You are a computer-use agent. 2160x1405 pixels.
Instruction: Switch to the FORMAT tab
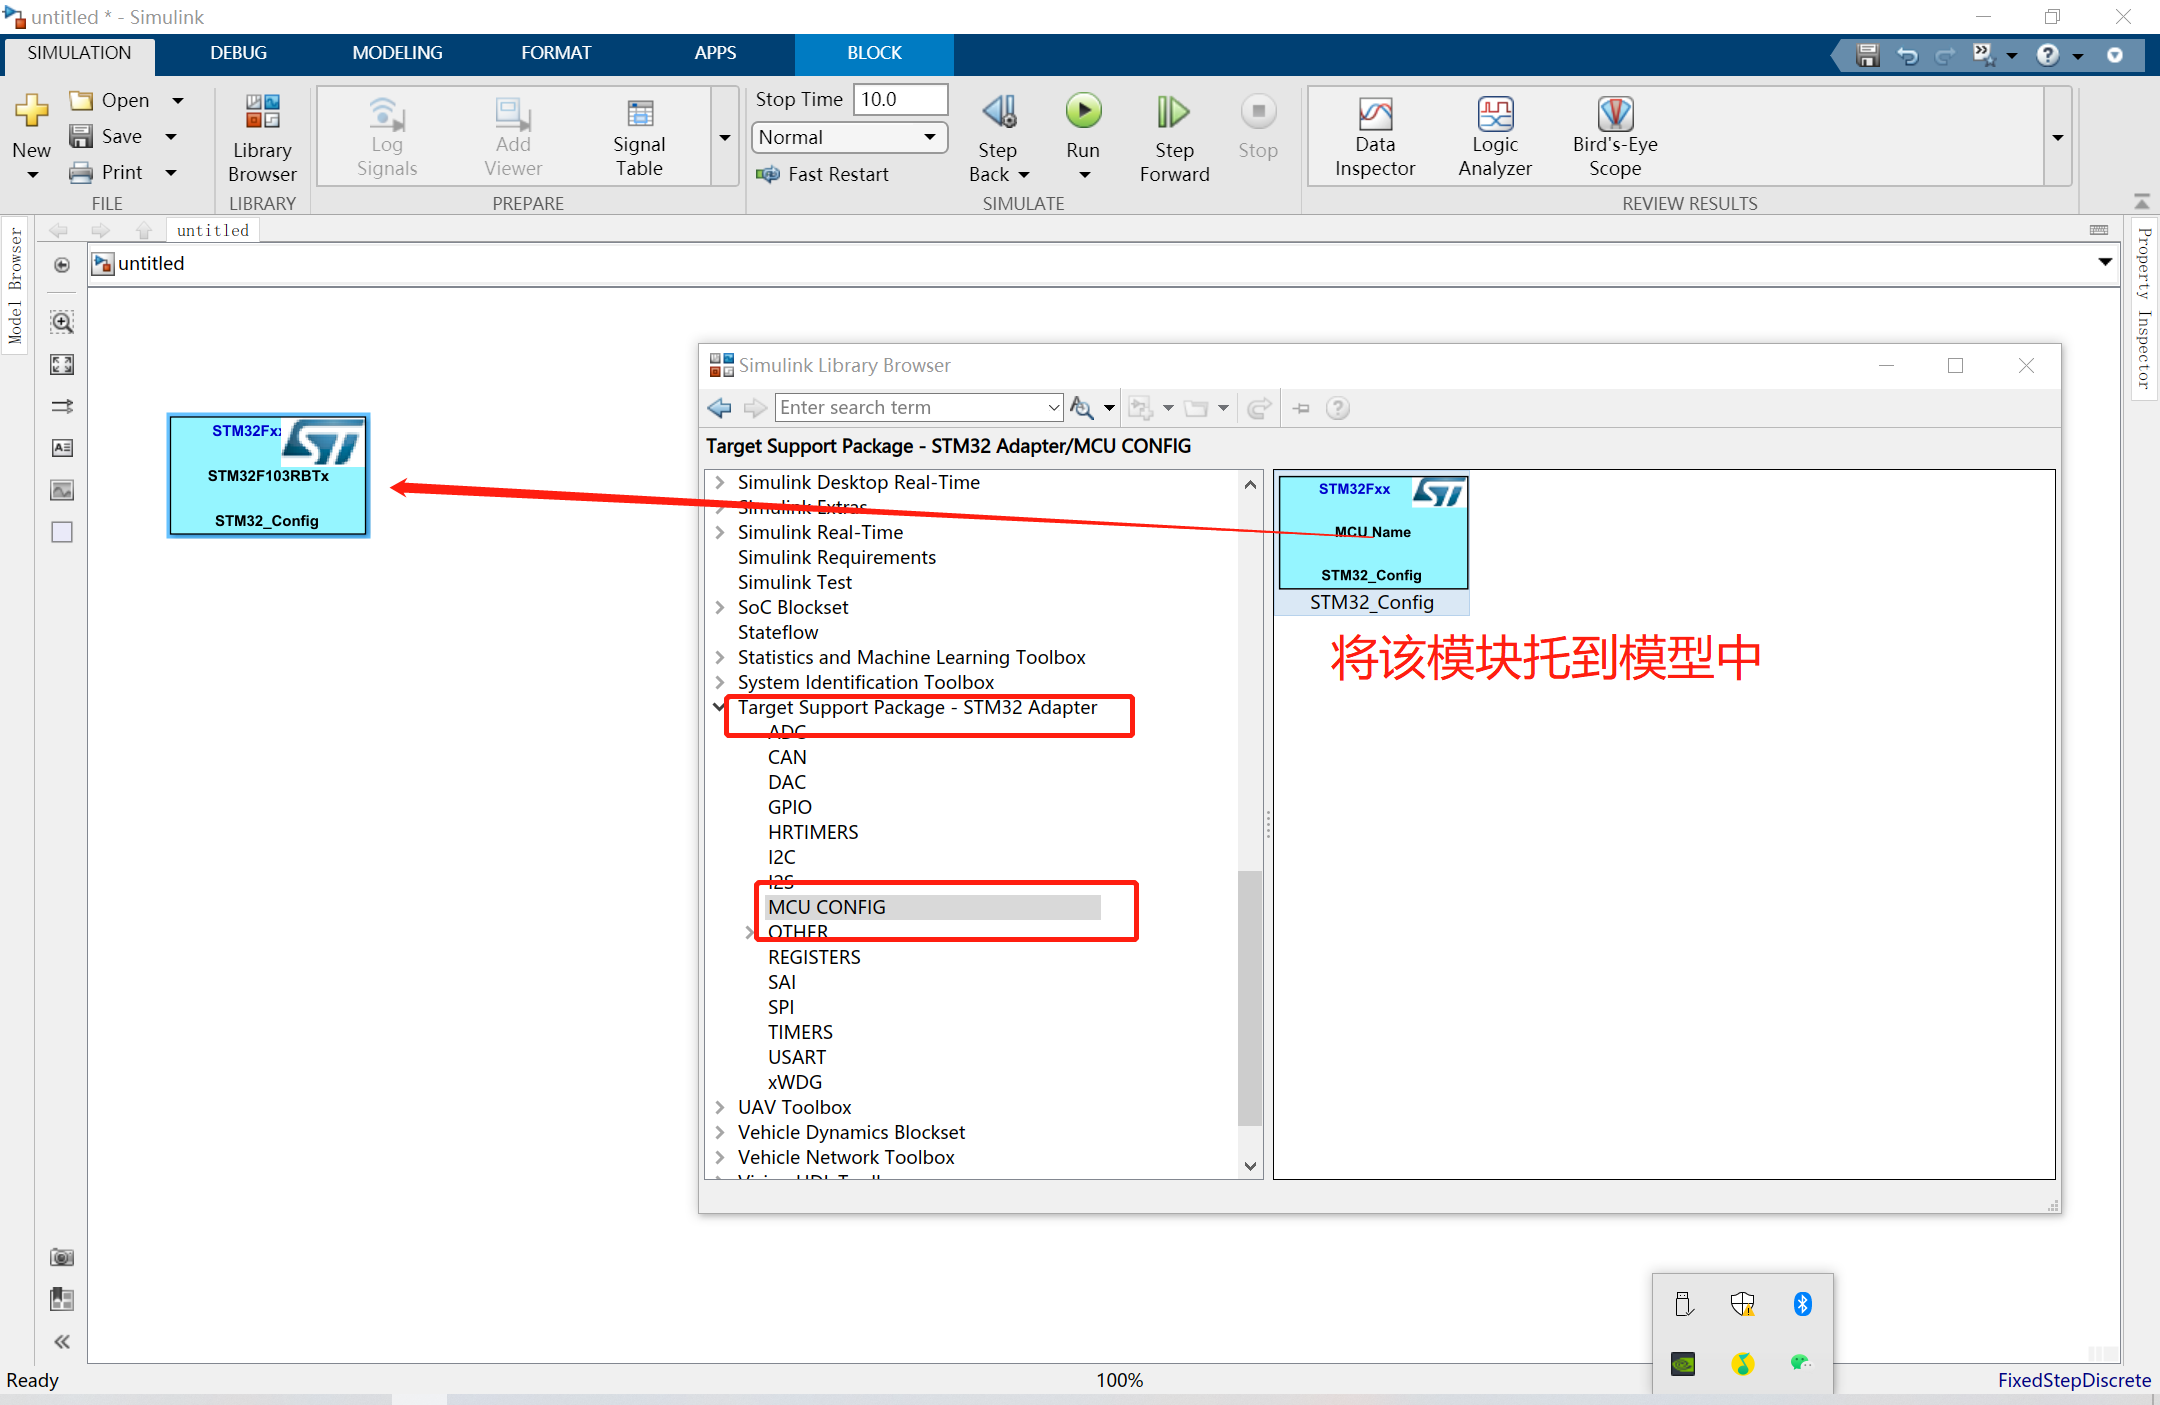pos(556,53)
